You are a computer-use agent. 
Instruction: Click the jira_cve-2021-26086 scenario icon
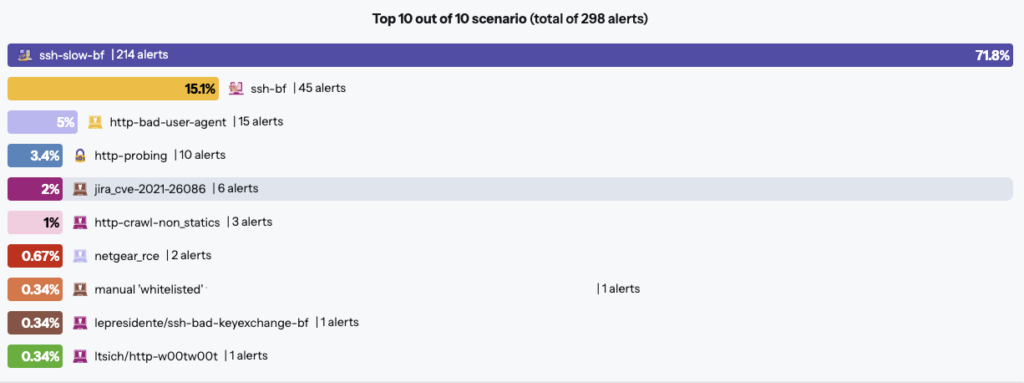pos(80,188)
